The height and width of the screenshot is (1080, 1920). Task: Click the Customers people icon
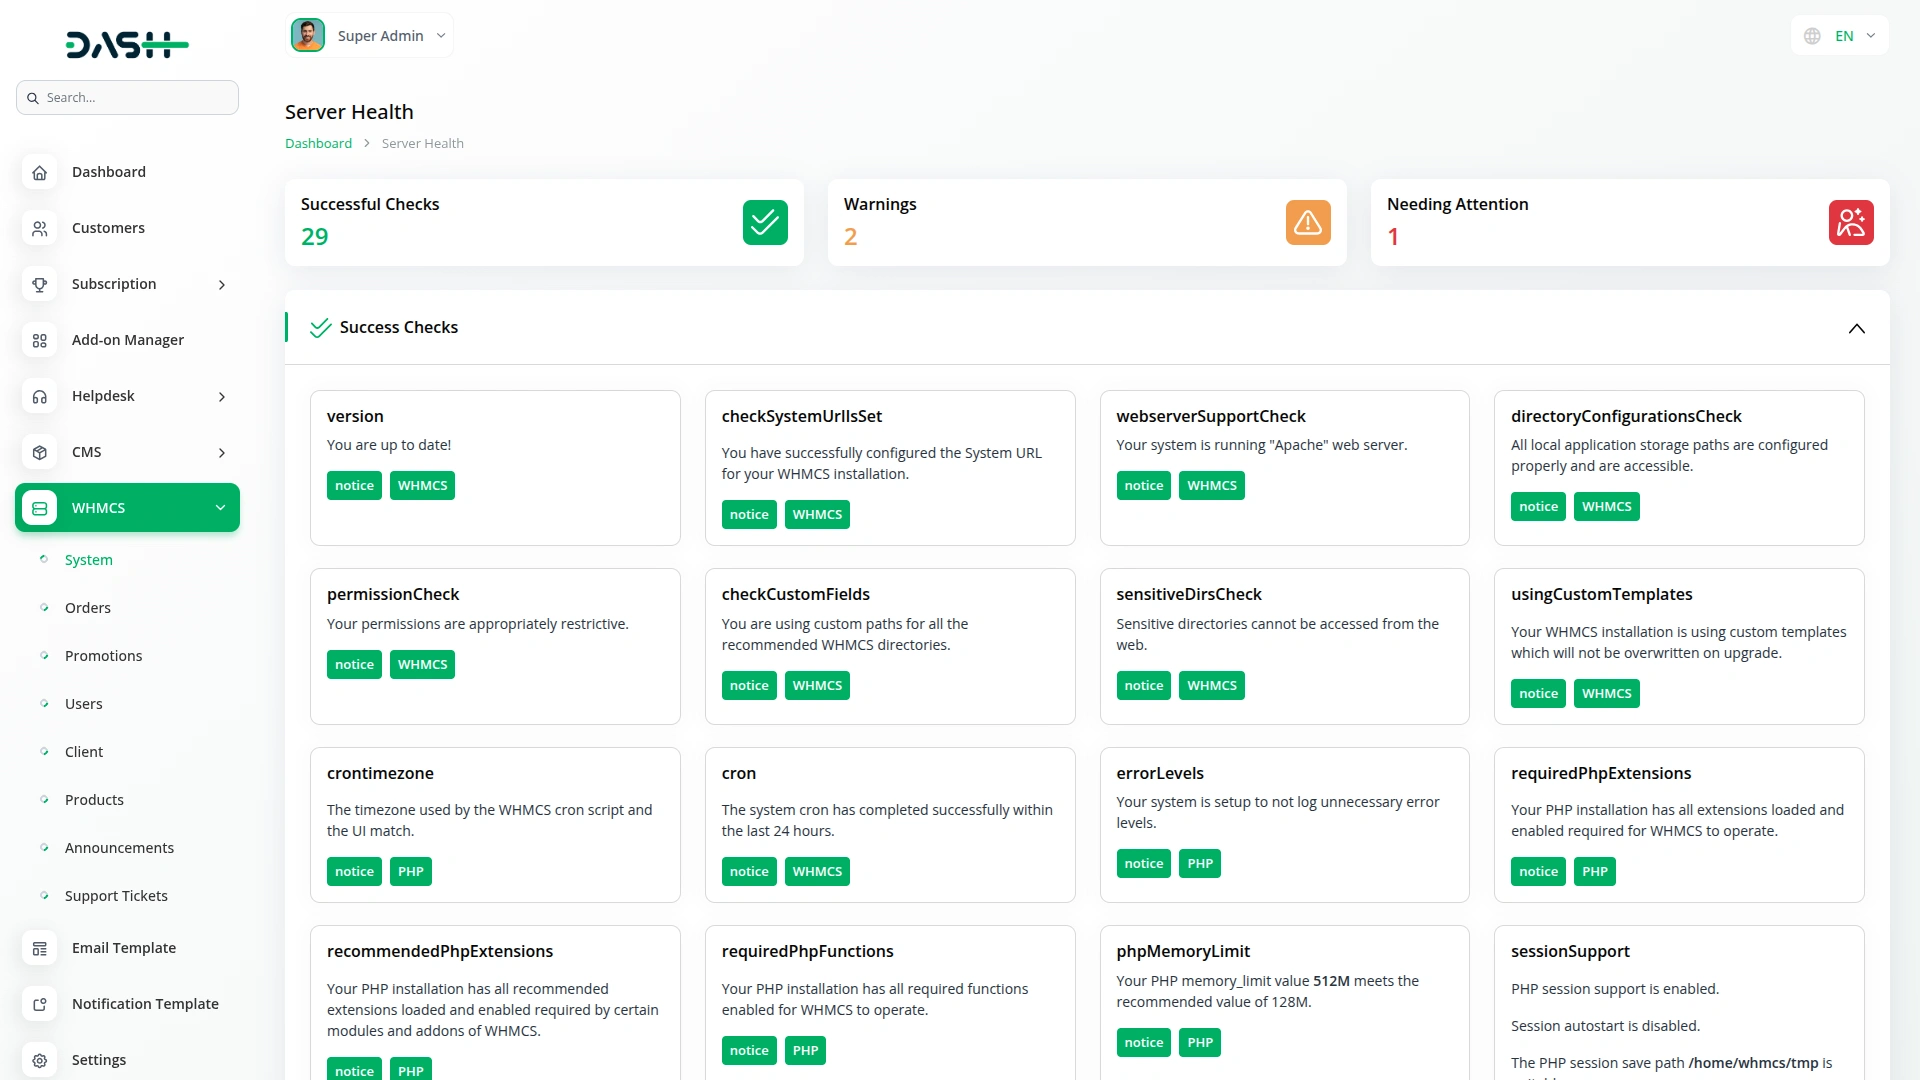[39, 228]
